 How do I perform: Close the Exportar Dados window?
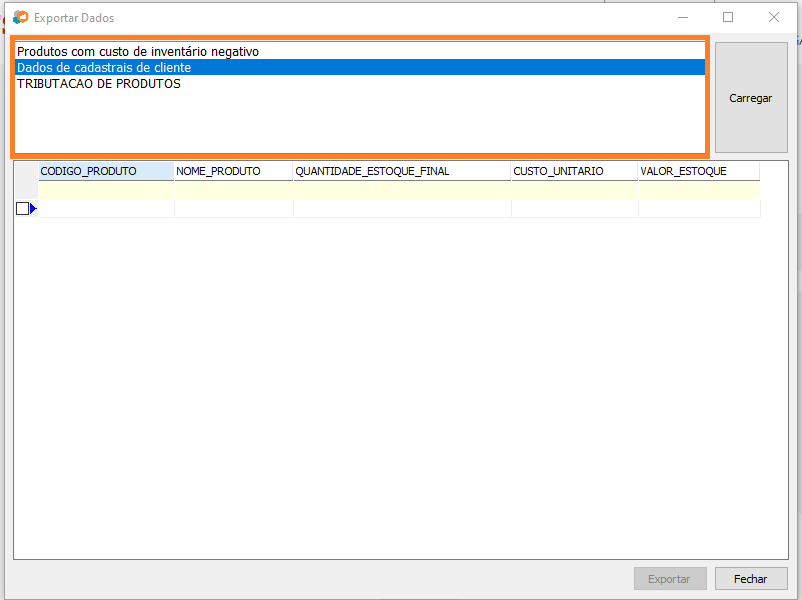773,17
